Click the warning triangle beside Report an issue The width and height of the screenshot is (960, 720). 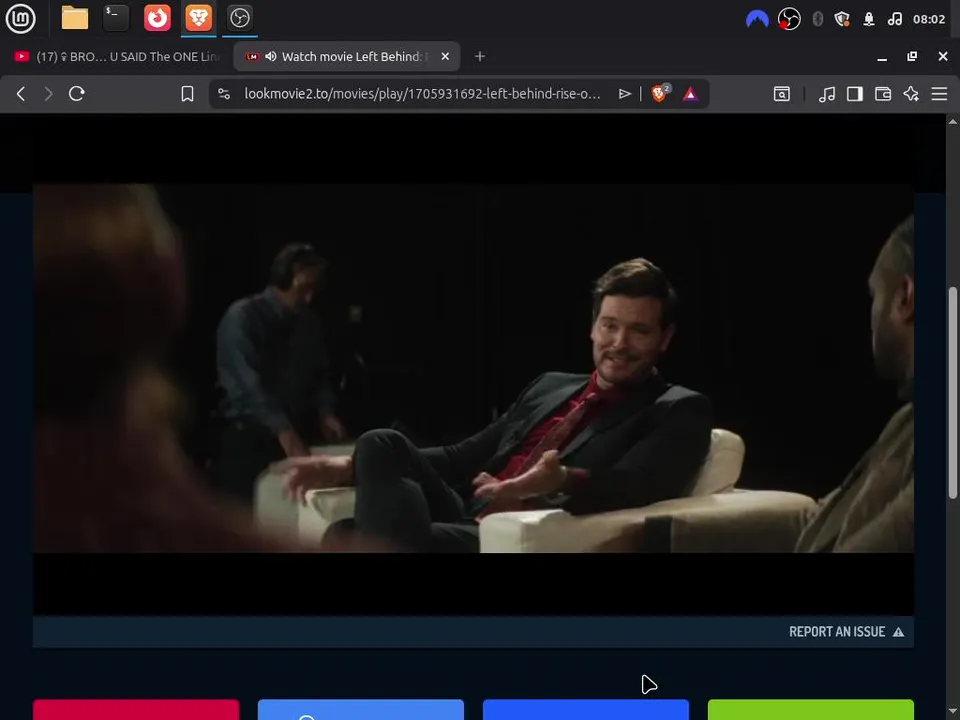(x=898, y=632)
